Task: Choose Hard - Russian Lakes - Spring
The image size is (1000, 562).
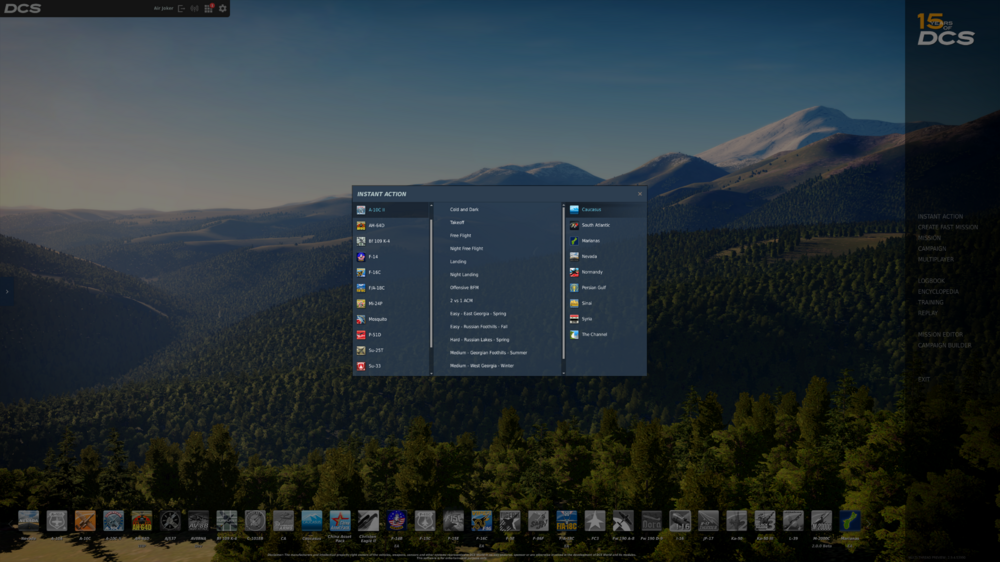Action: 479,339
